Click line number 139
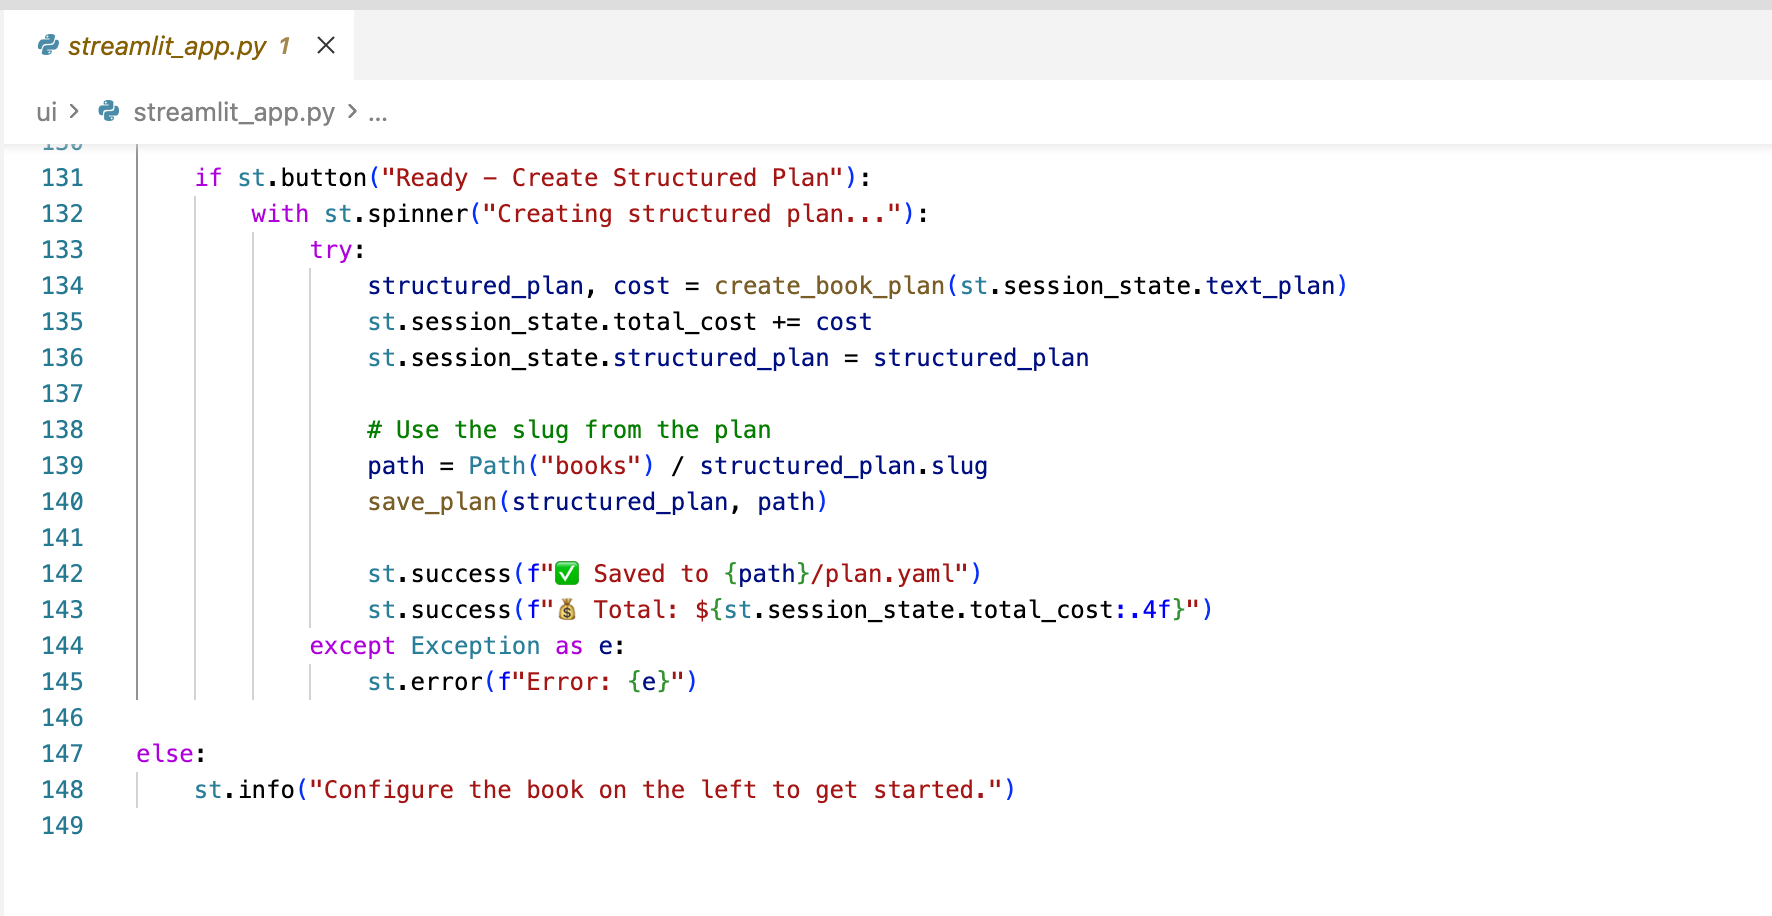Image resolution: width=1772 pixels, height=916 pixels. (62, 466)
